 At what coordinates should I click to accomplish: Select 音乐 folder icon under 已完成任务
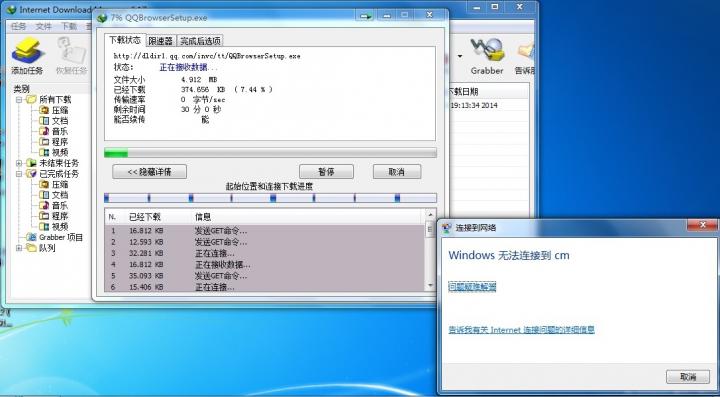tap(44, 205)
